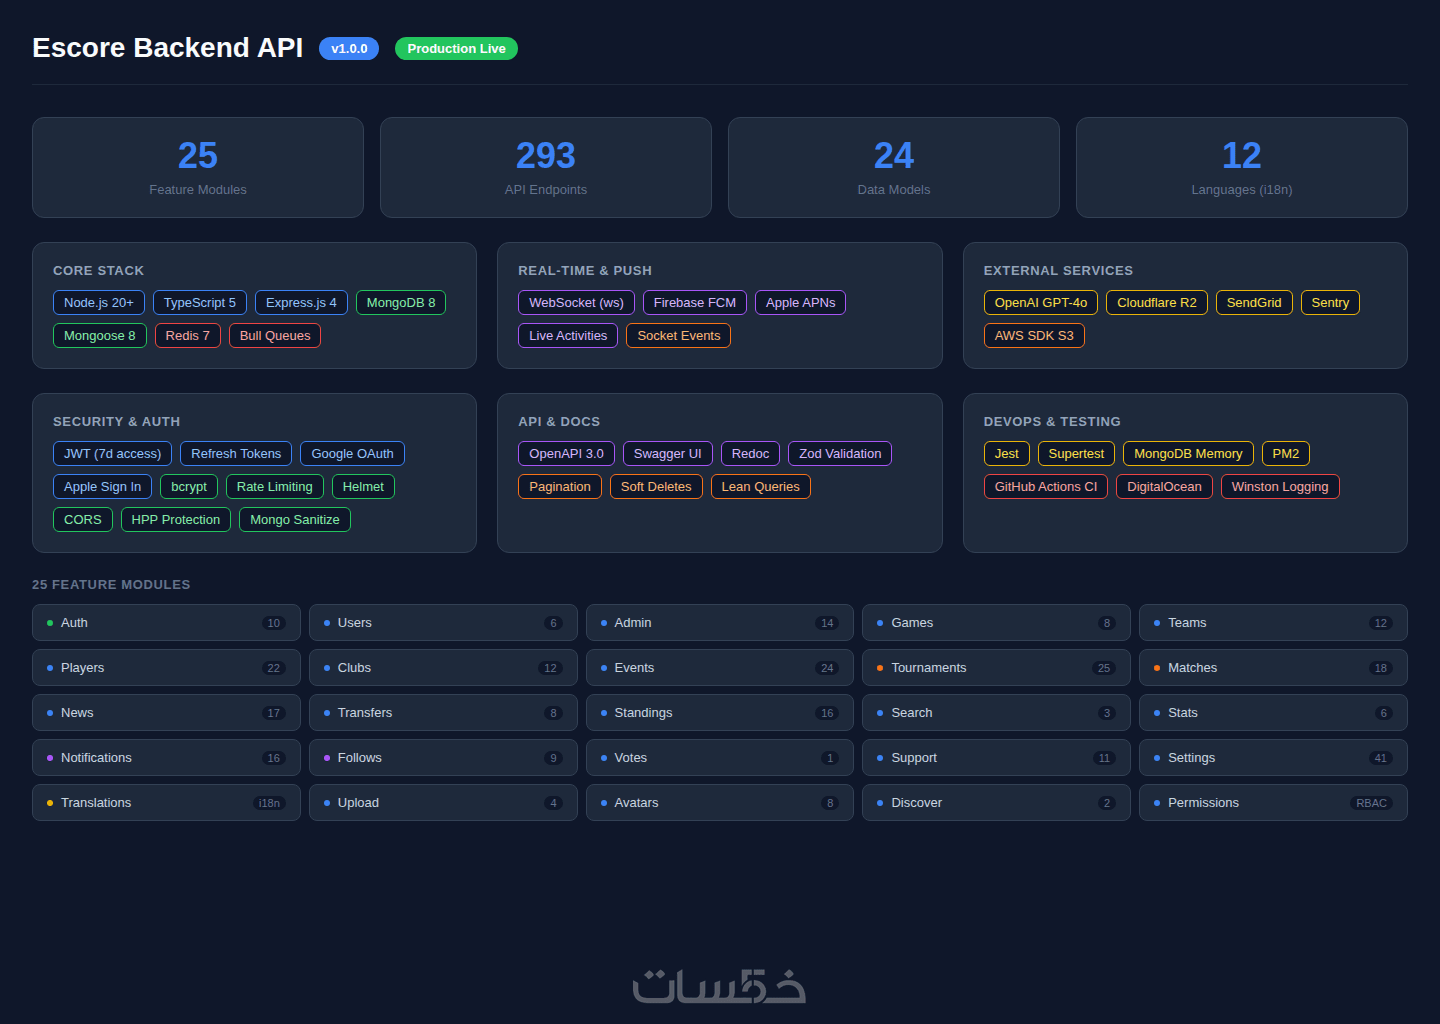Click the OpenAI GPT-4o tag

click(x=1041, y=302)
